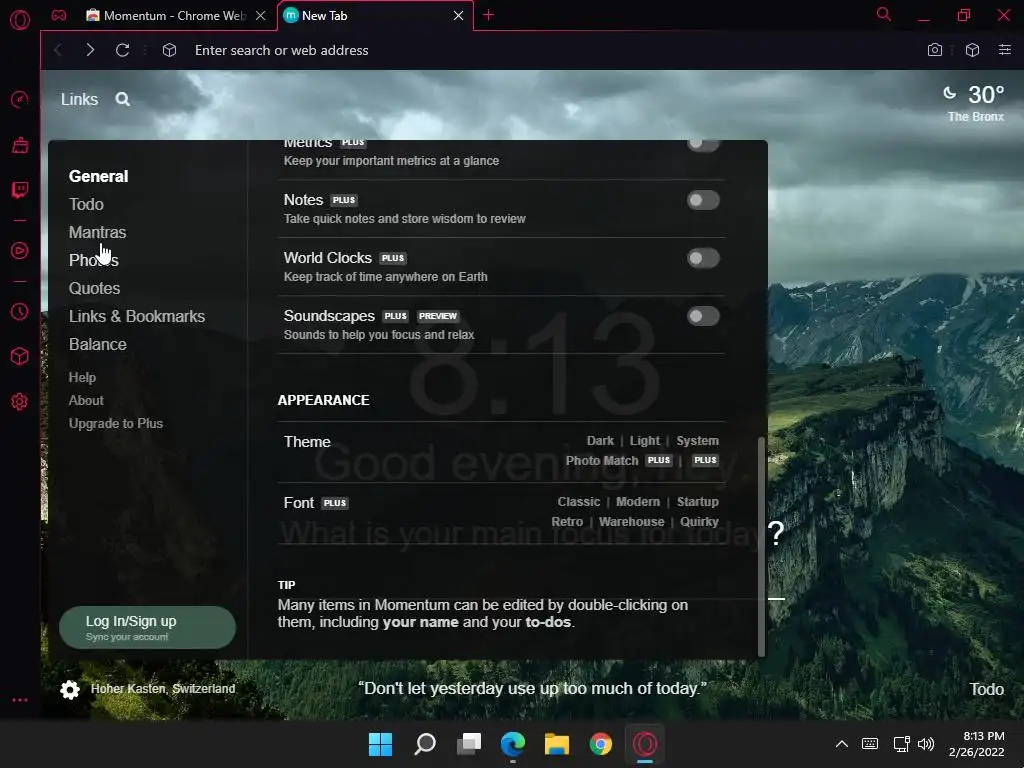Screen dimensions: 1024x768
Task: Open GX Corner gamepad icon in tab bar
Action: point(59,15)
